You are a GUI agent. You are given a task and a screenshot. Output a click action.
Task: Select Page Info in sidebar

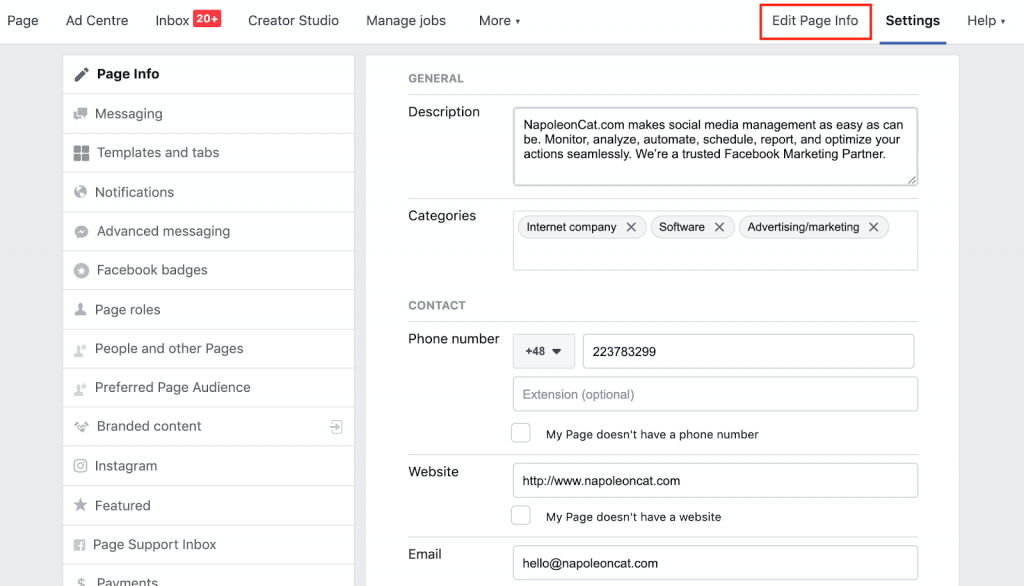[208, 74]
